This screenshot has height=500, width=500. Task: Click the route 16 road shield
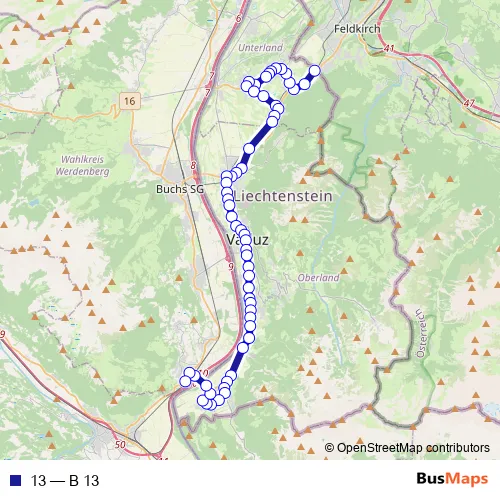coord(130,101)
